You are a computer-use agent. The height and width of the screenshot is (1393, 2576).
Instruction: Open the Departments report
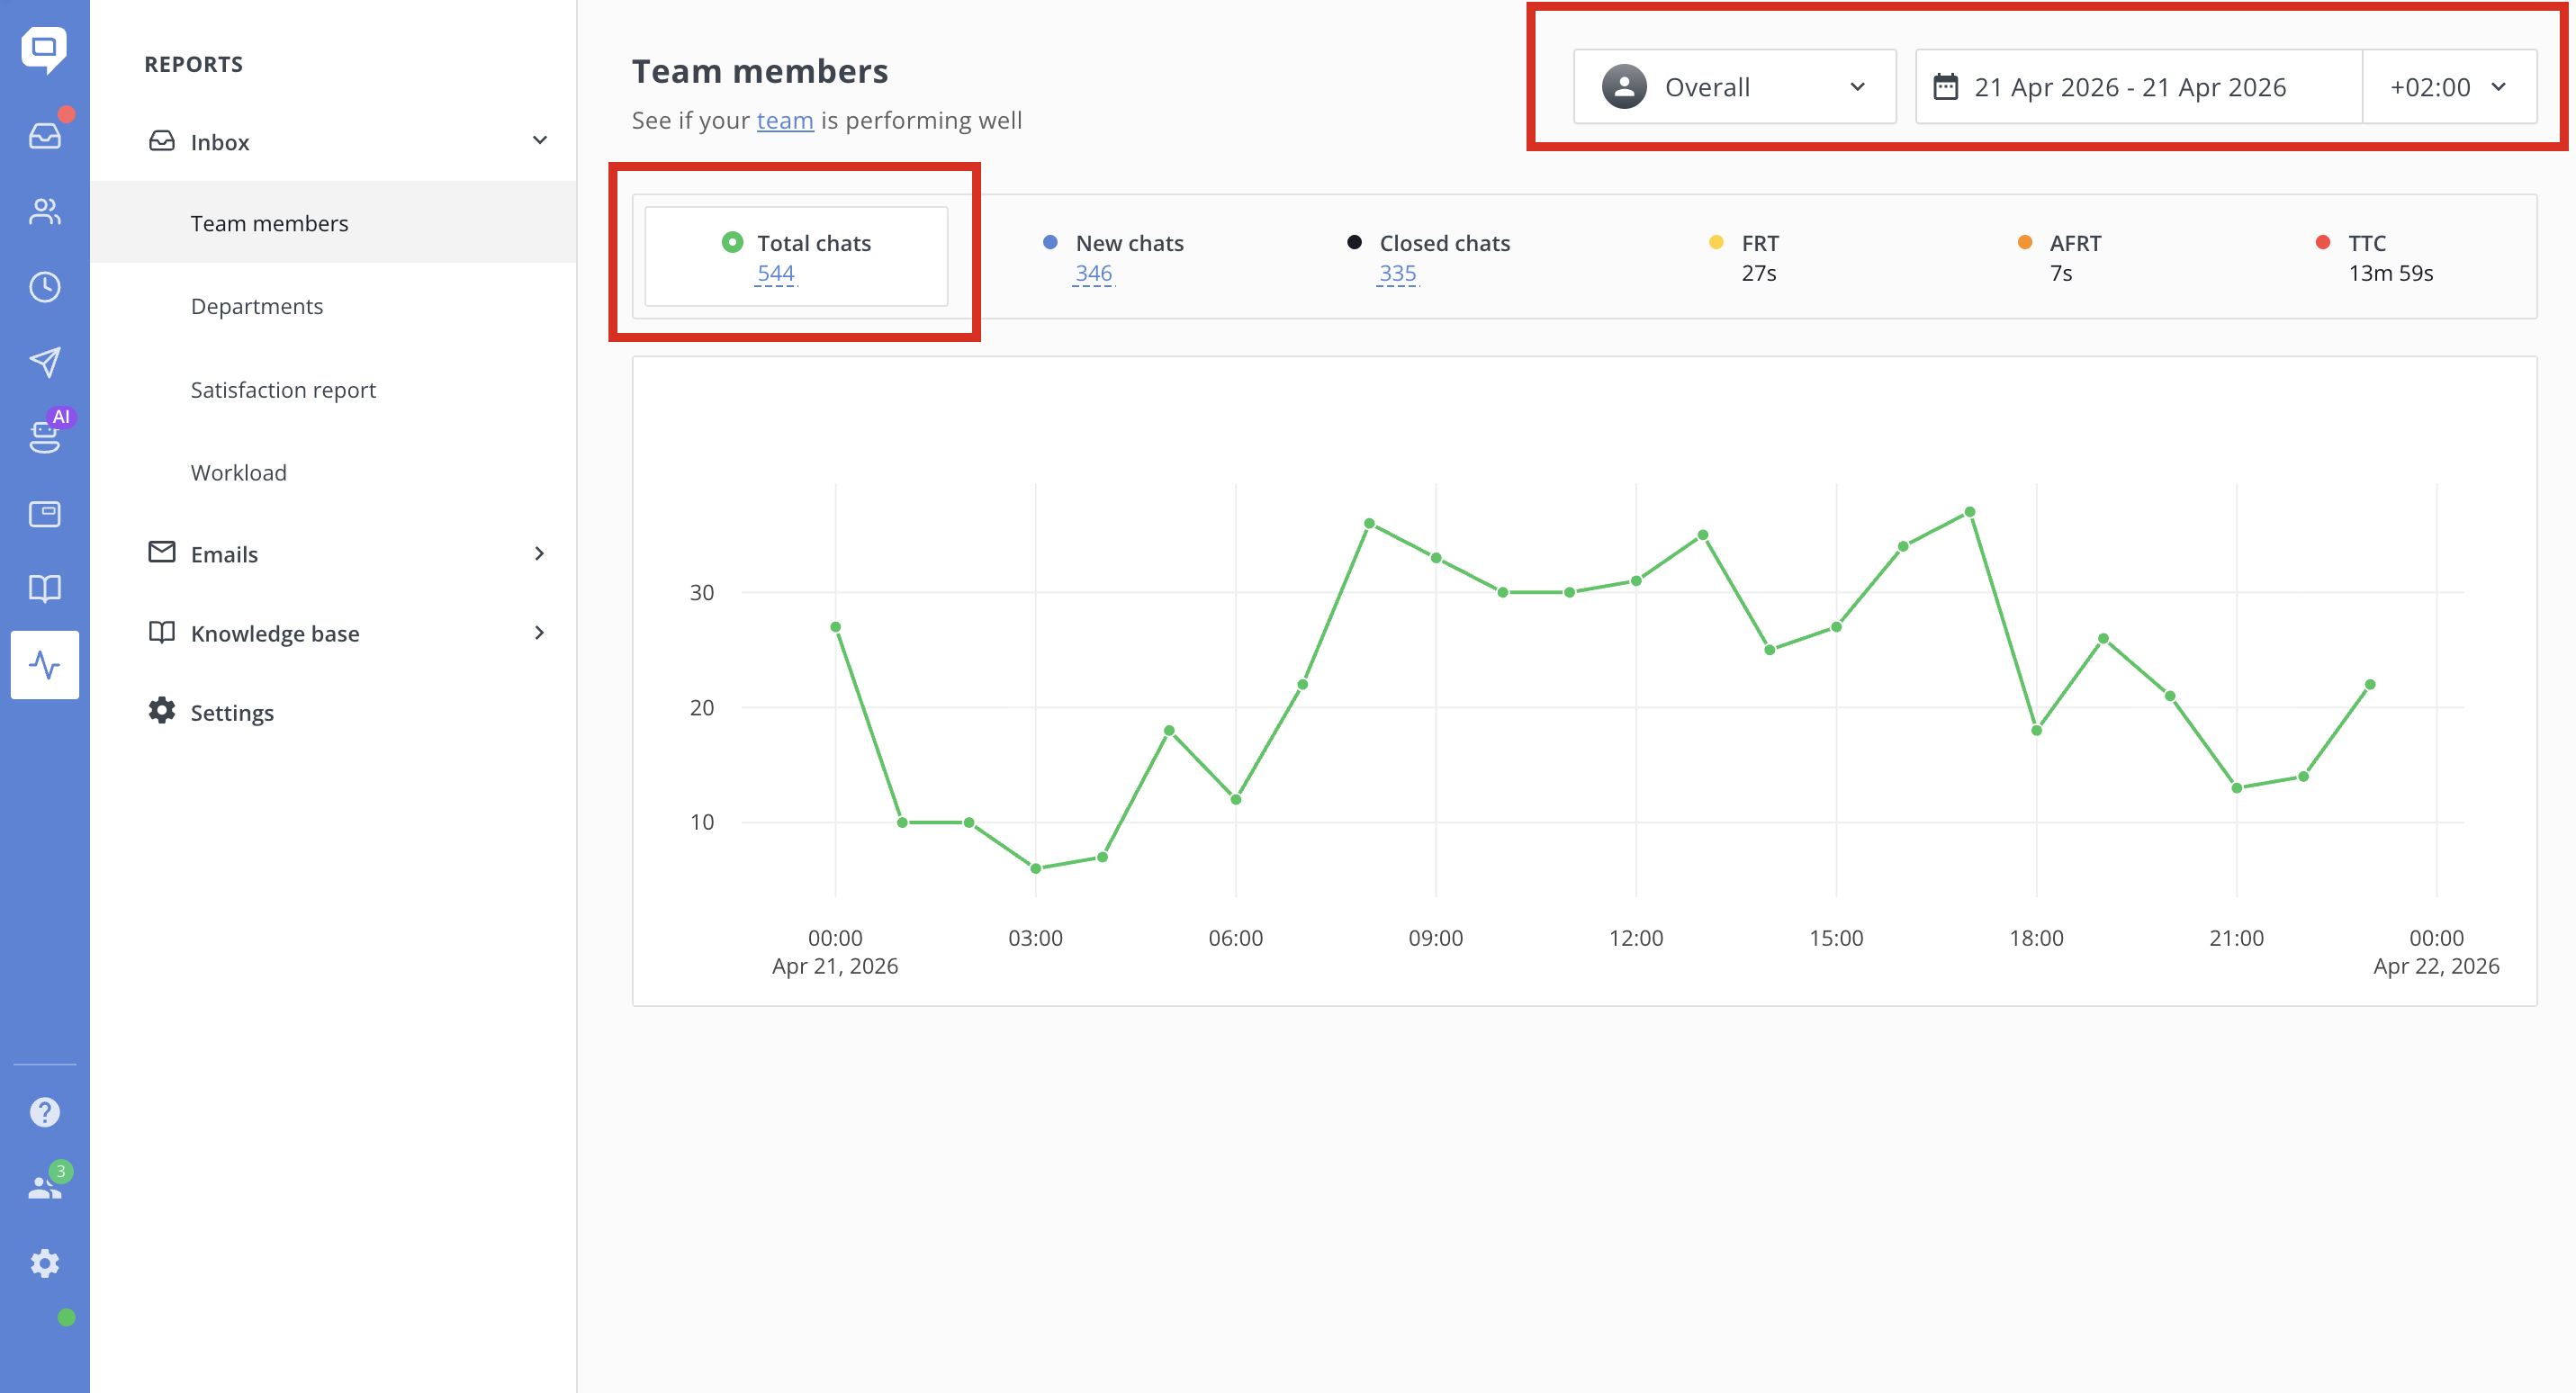point(257,306)
